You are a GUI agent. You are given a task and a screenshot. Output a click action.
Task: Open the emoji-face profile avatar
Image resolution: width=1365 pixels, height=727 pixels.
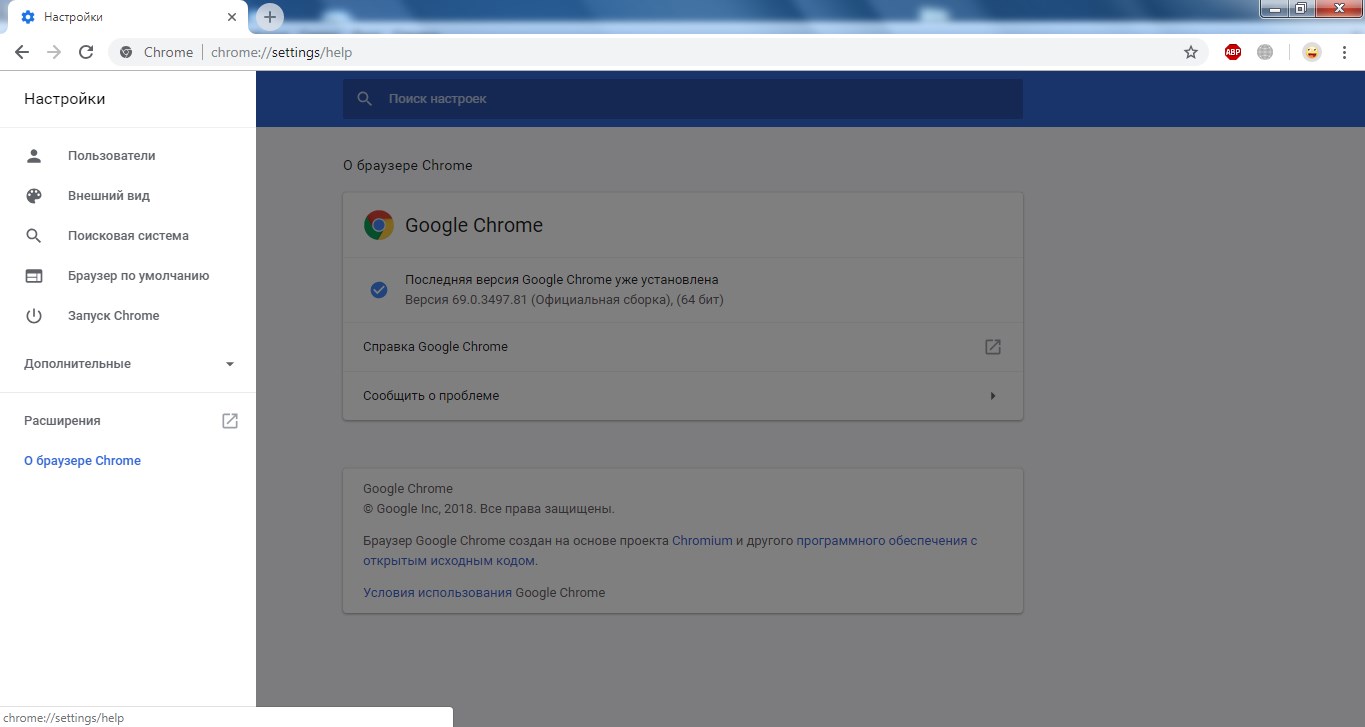pyautogui.click(x=1312, y=52)
